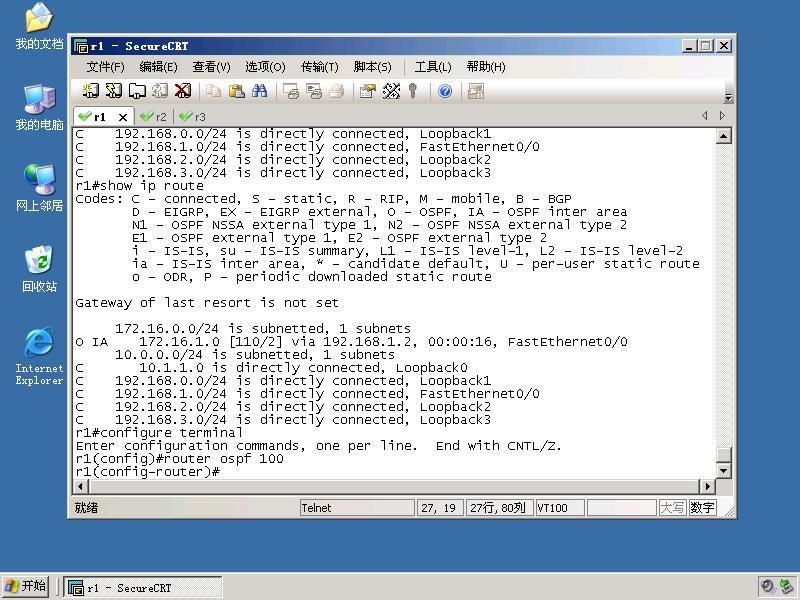Close the r1 tab with X

click(x=122, y=117)
